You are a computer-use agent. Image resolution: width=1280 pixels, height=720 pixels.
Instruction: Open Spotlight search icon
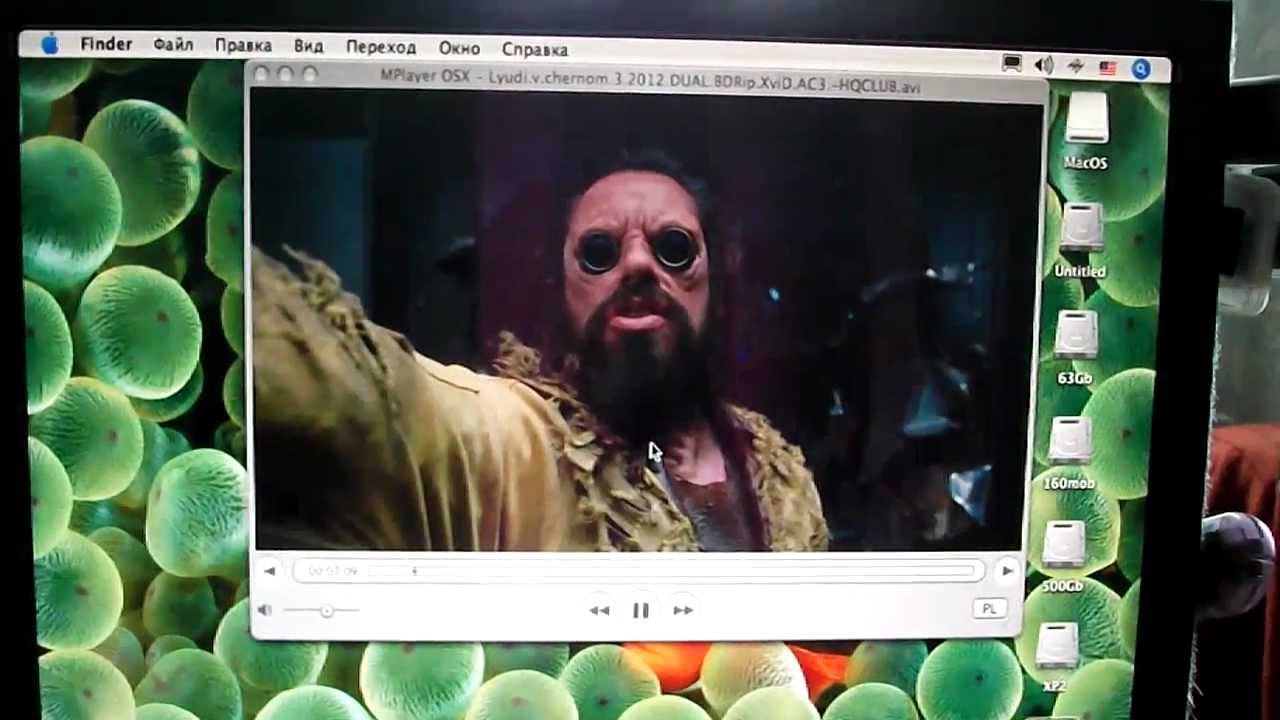pyautogui.click(x=1141, y=68)
